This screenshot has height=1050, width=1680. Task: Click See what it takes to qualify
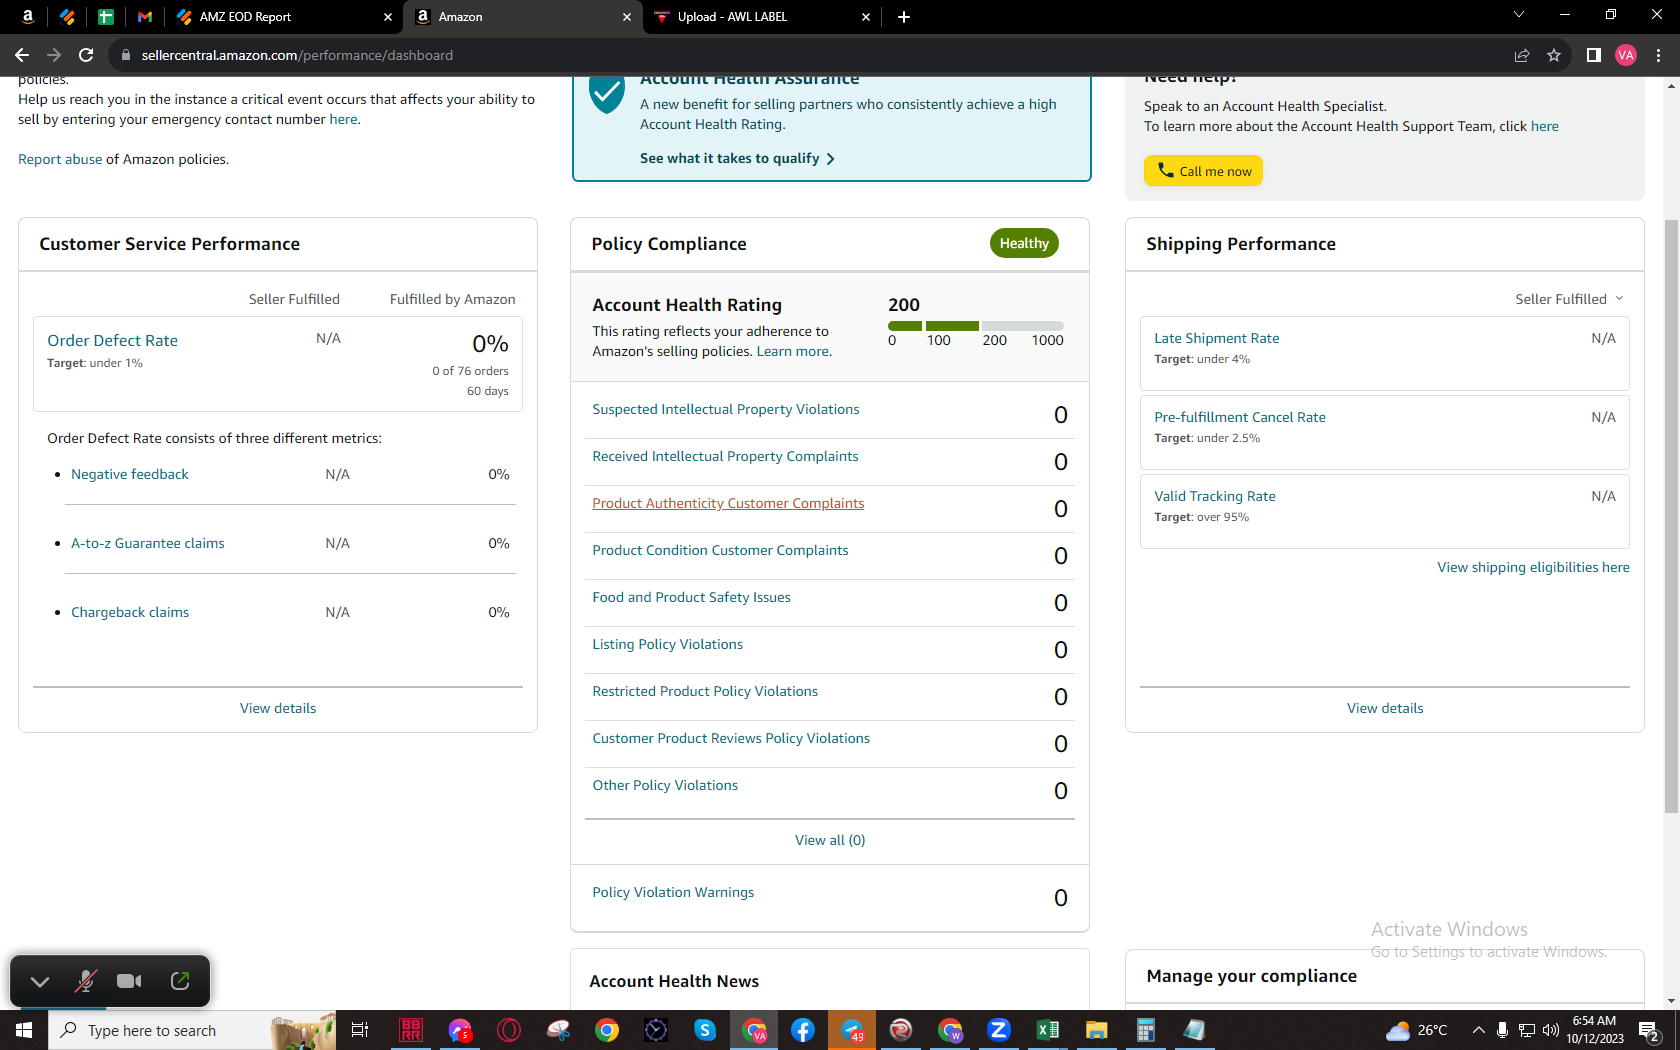[x=737, y=158]
